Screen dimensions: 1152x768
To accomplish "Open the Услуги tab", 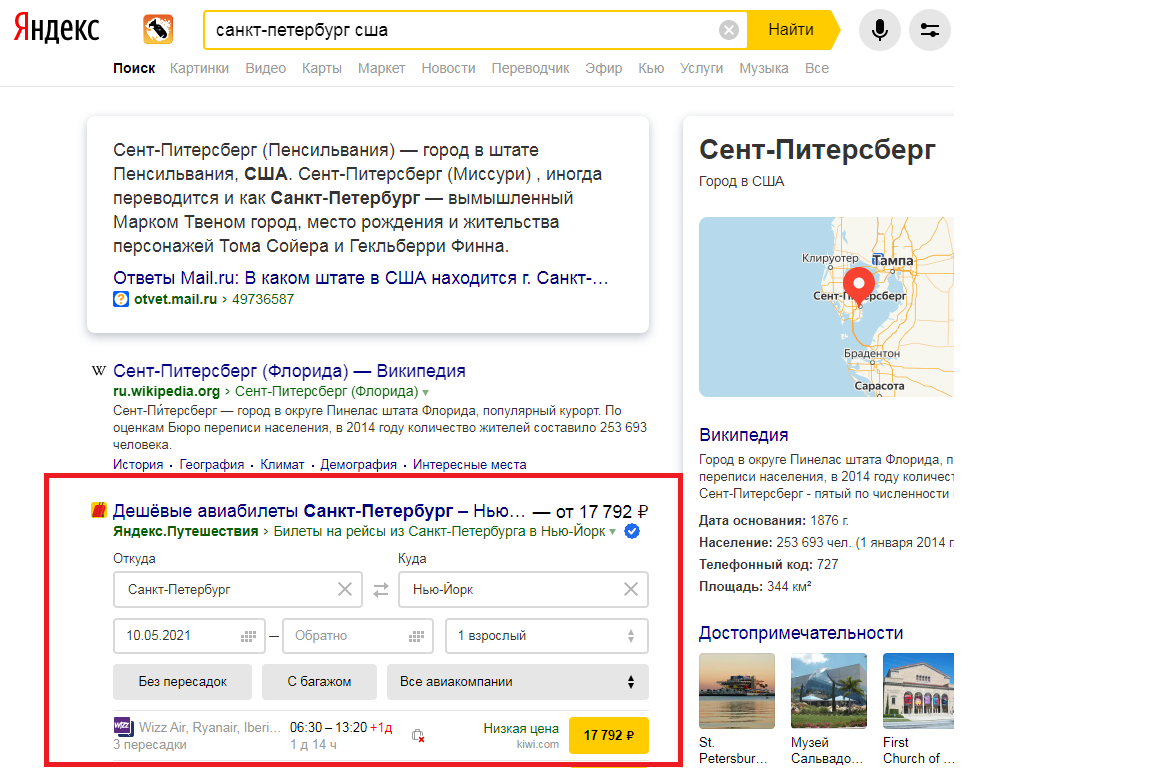I will tap(702, 68).
